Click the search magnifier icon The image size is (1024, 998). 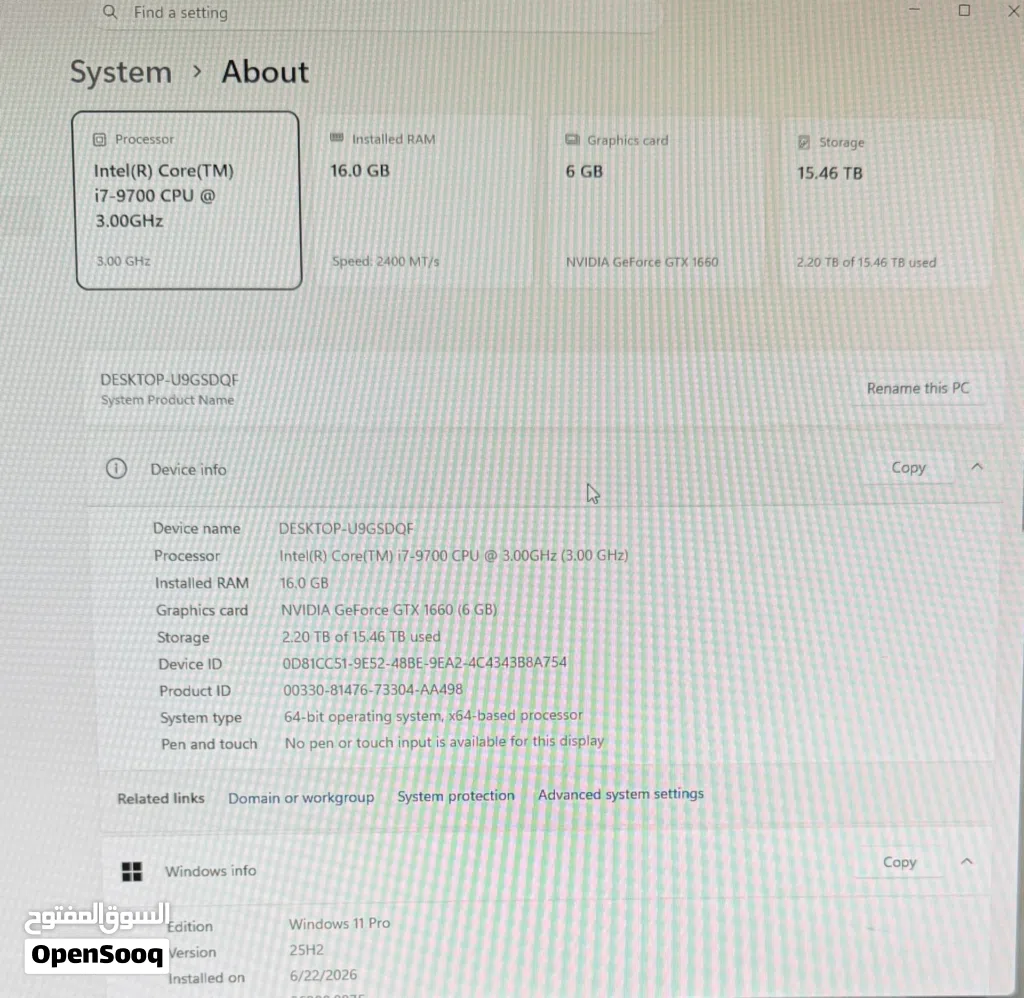coord(110,12)
